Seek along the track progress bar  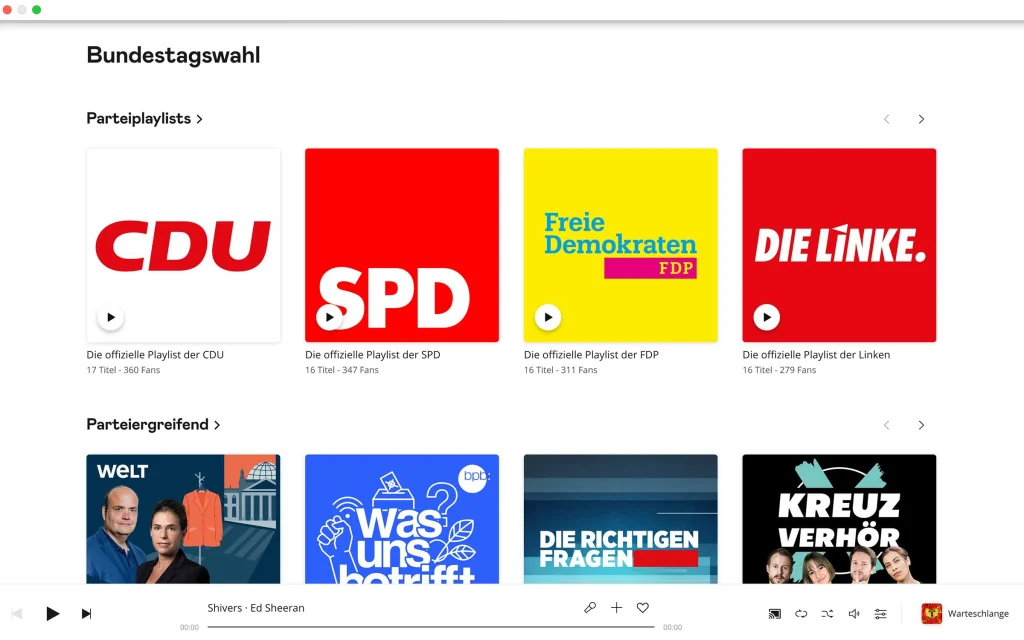[x=431, y=627]
